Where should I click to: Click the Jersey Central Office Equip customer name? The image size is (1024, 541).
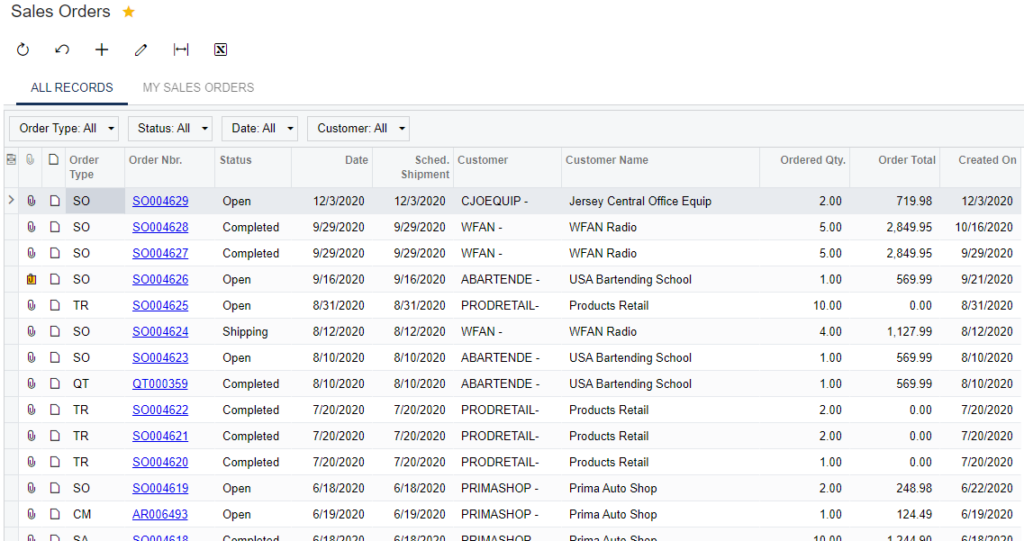coord(640,201)
